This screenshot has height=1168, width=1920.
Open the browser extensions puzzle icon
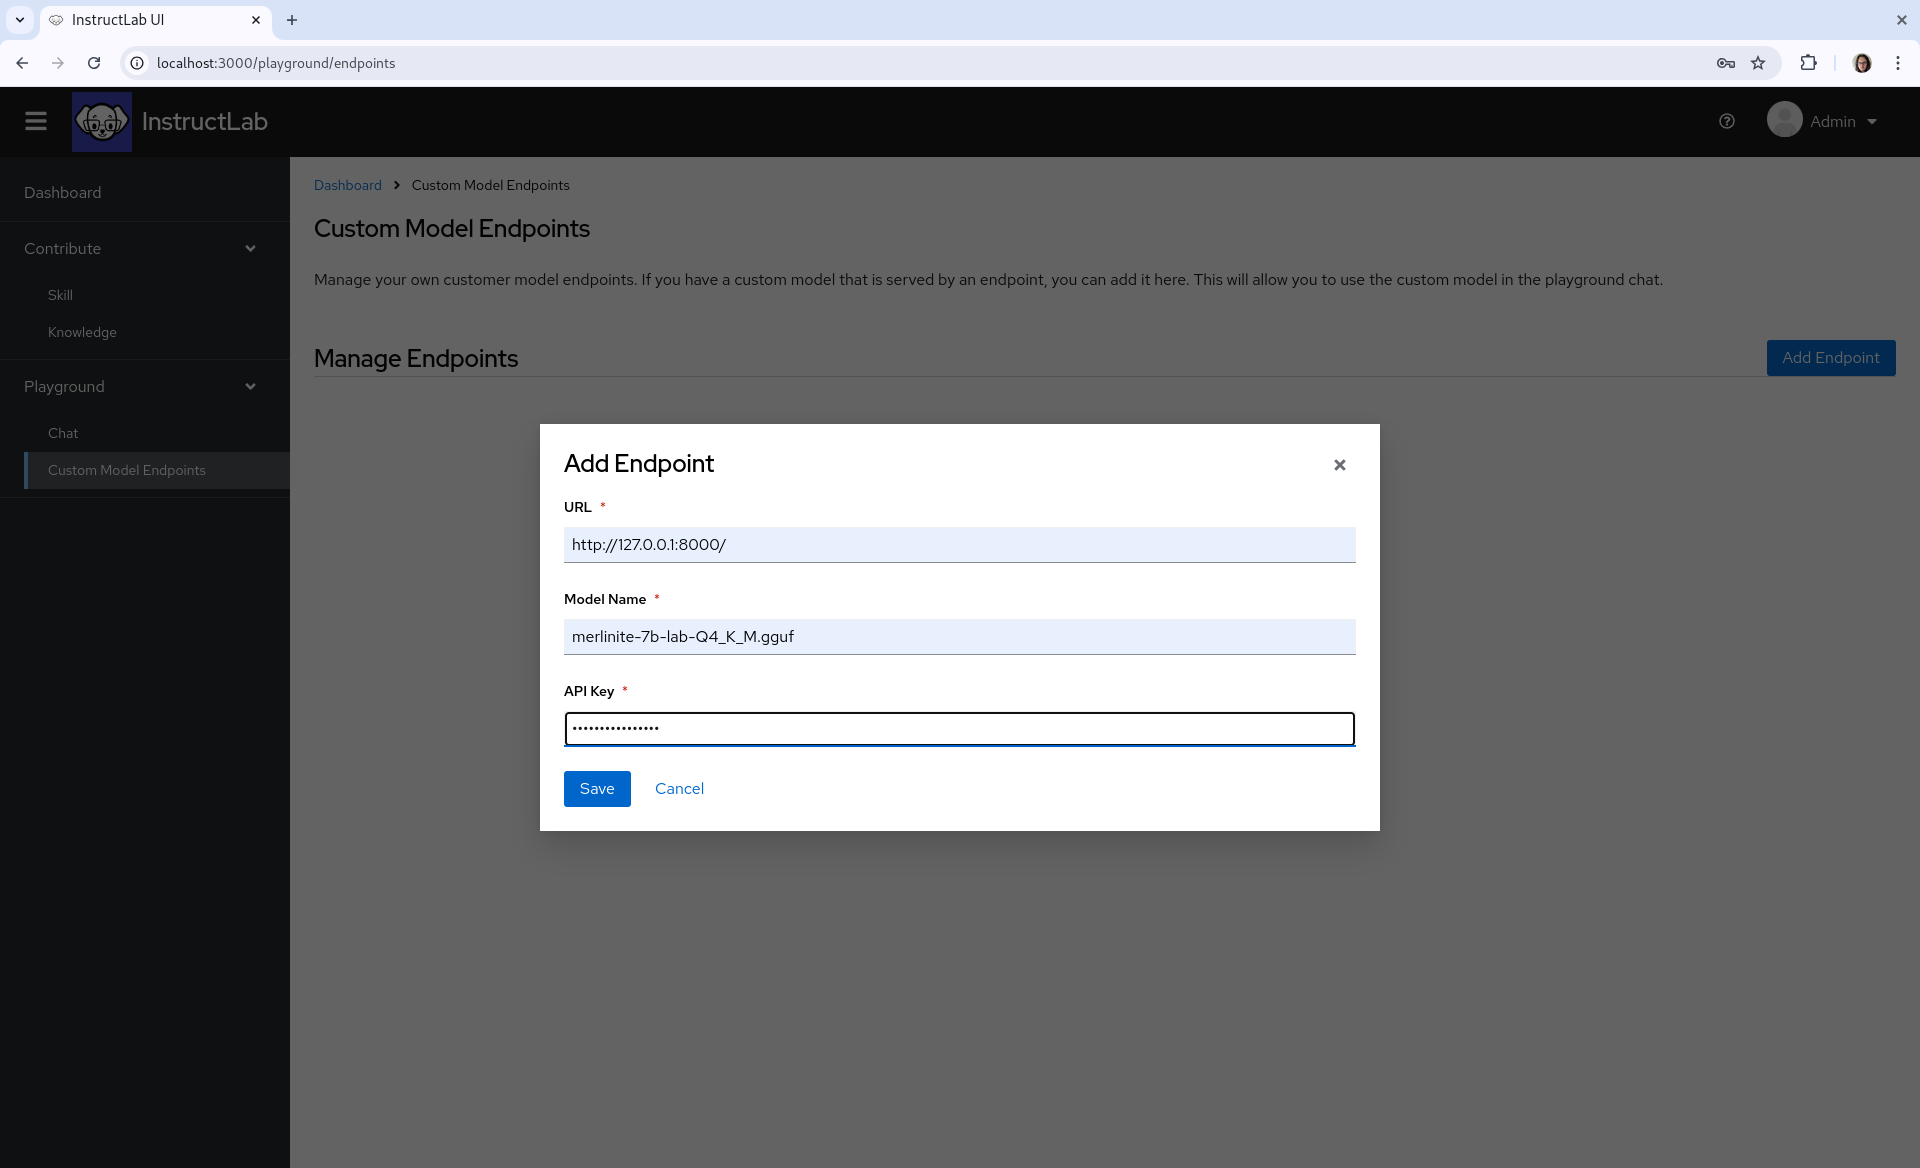pos(1808,63)
